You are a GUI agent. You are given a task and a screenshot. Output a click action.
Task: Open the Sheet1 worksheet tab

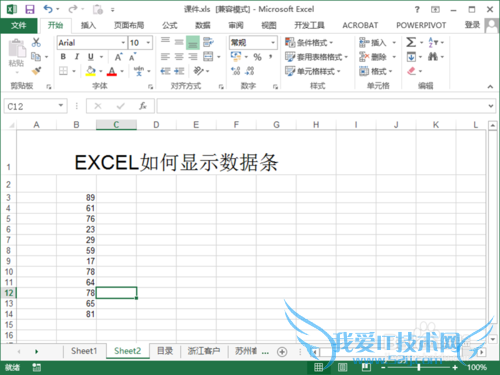click(84, 351)
